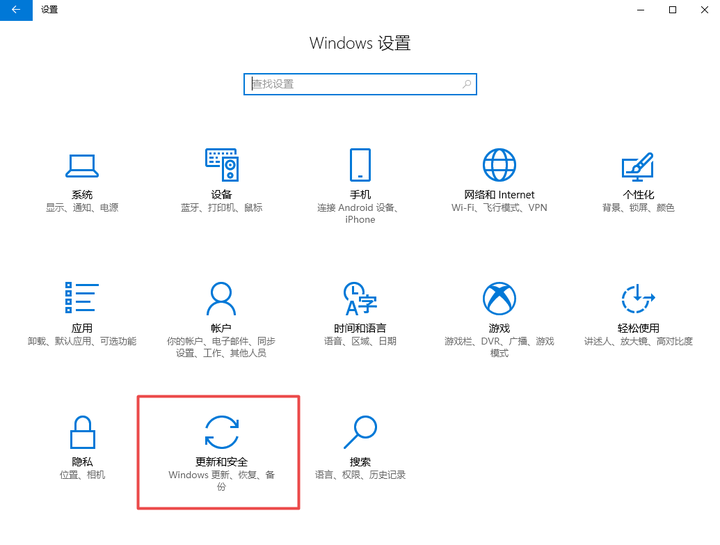Screen dimensions: 720x545
Task: Click the 蓝牙、打印机、鼠标 description
Action: [x=221, y=208]
